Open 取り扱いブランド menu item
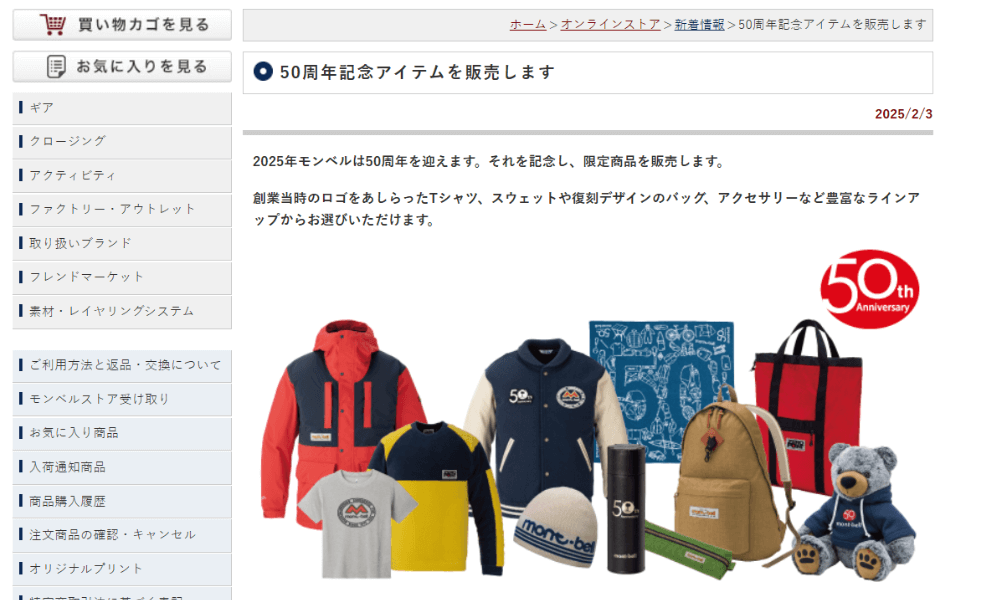The image size is (1000, 600). pyautogui.click(x=80, y=244)
